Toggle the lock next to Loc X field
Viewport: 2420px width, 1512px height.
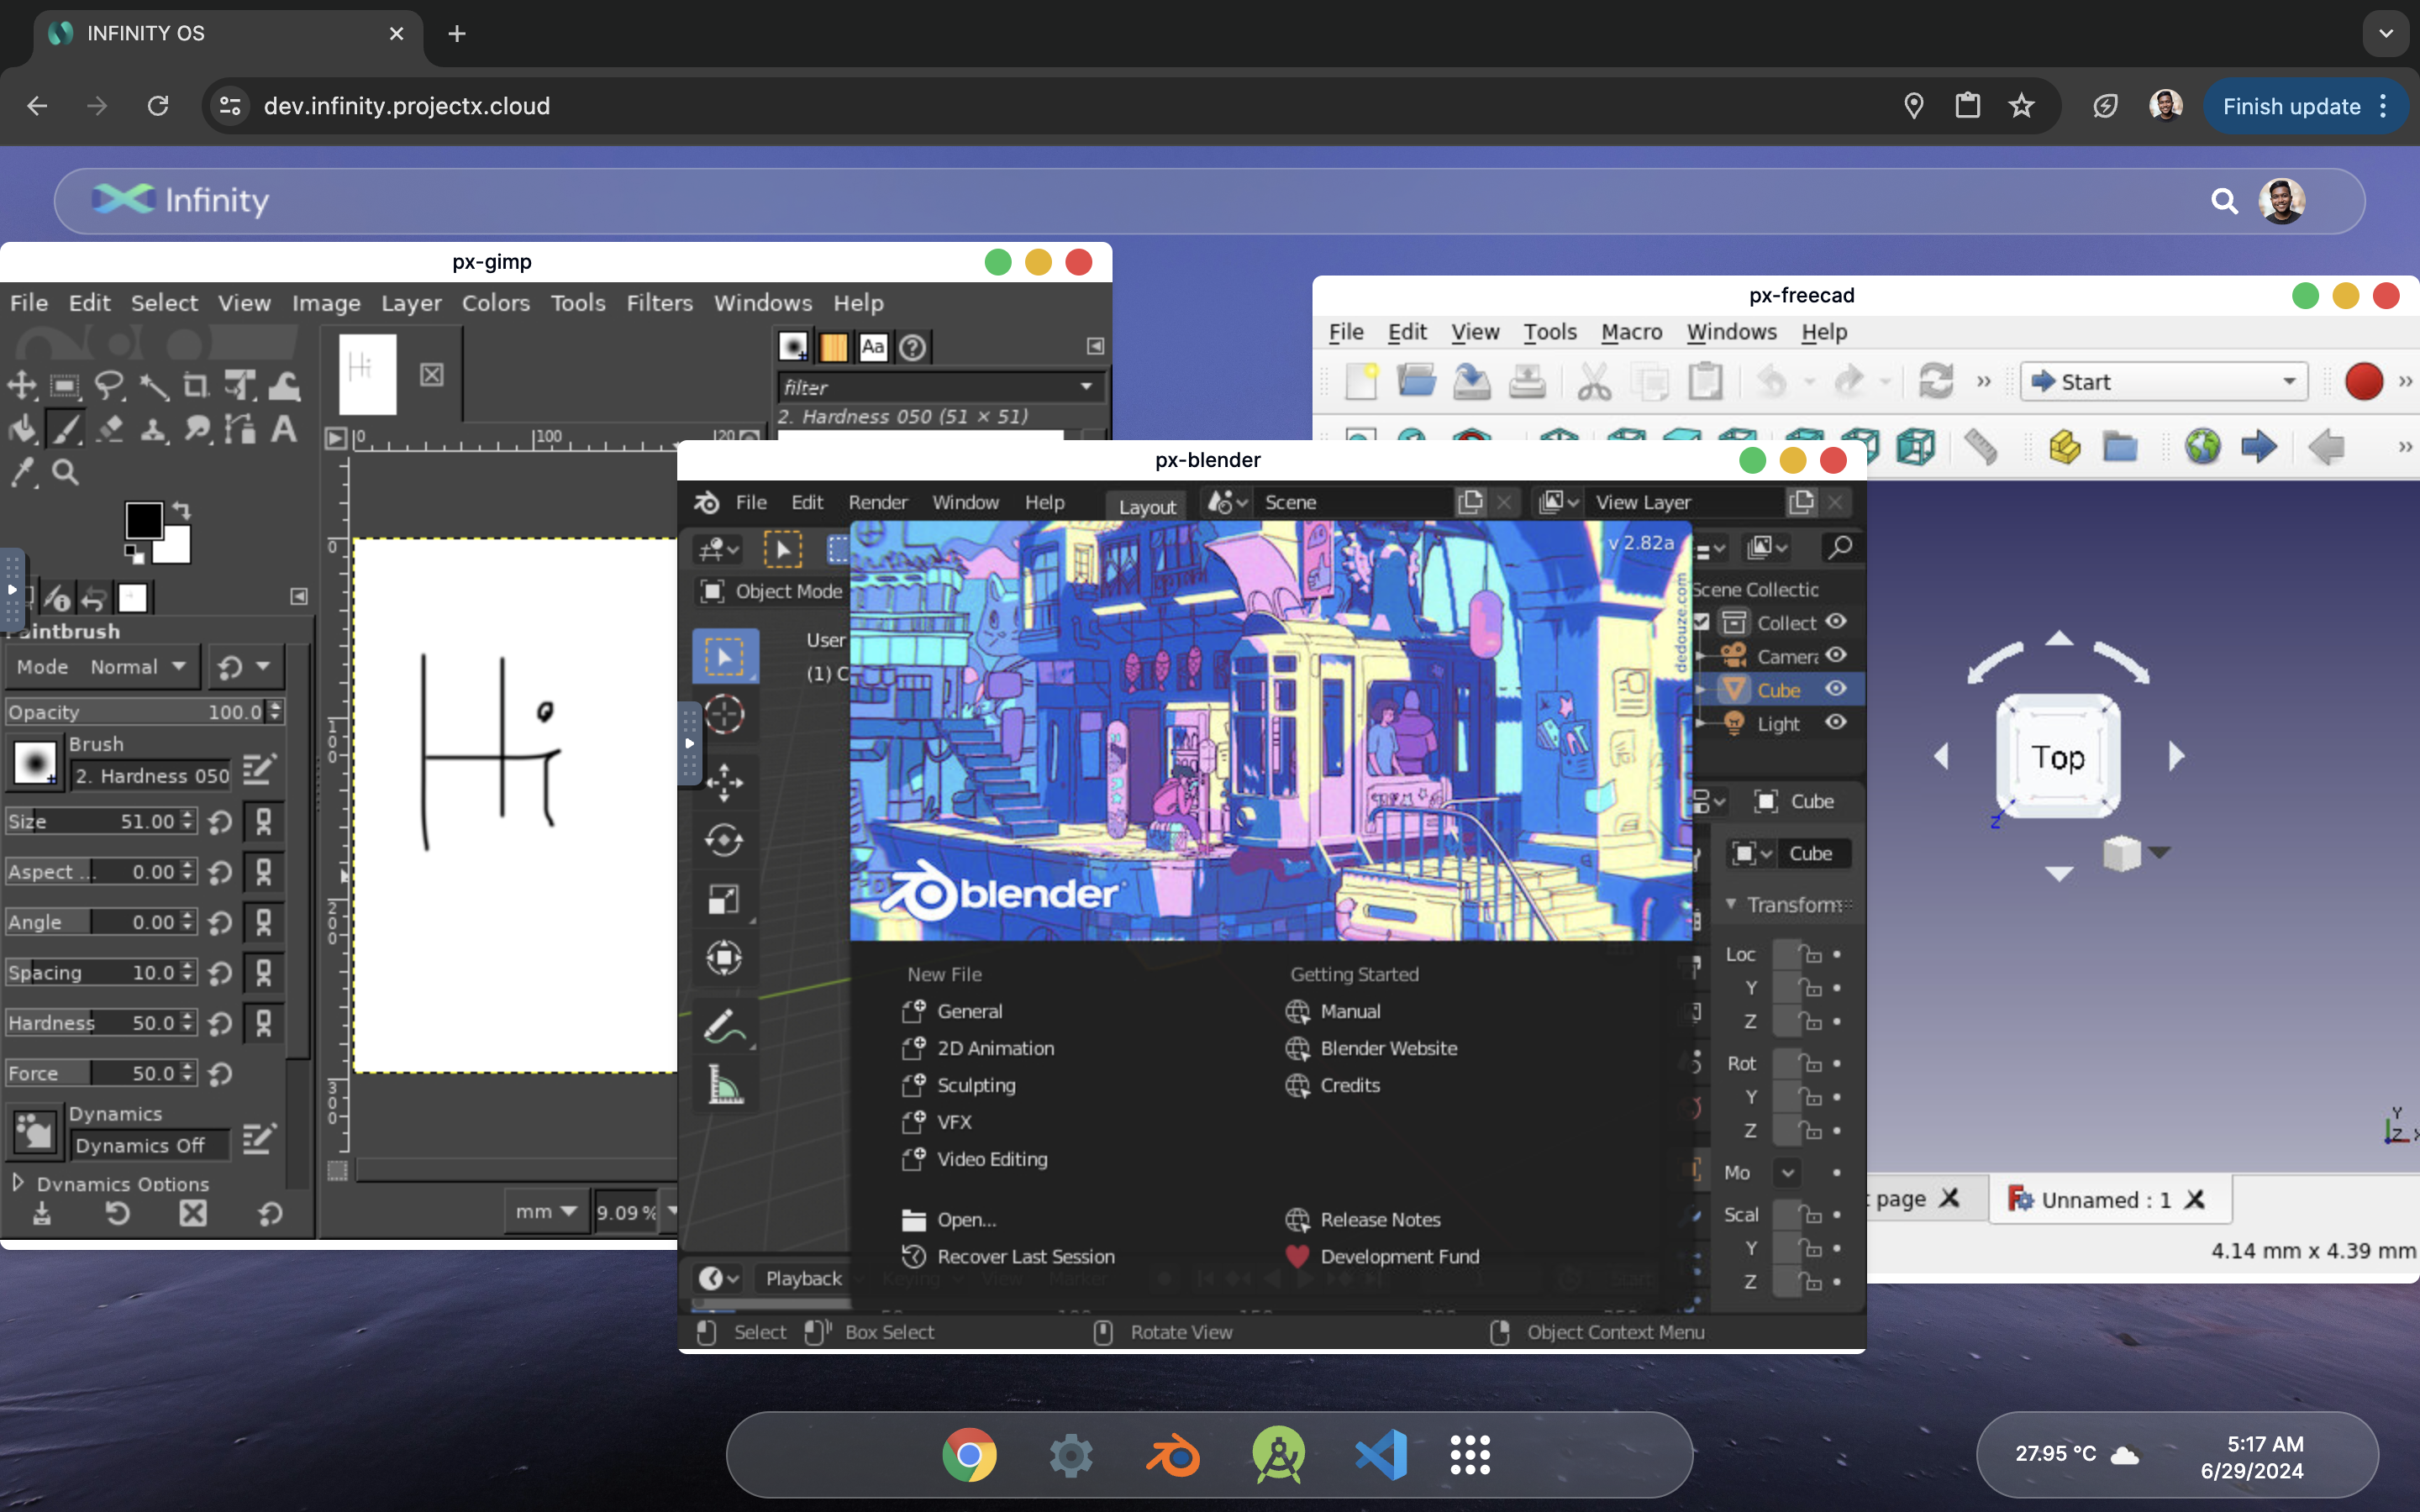[1811, 955]
